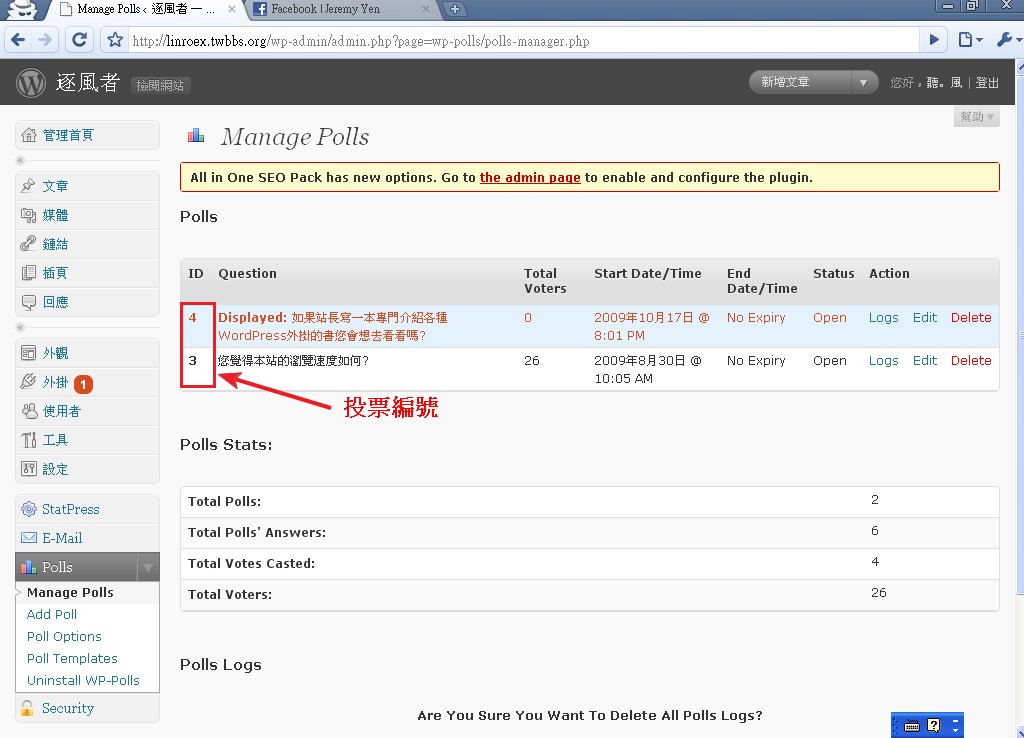Click the plugin update badge 1
The height and width of the screenshot is (738, 1024).
point(83,384)
